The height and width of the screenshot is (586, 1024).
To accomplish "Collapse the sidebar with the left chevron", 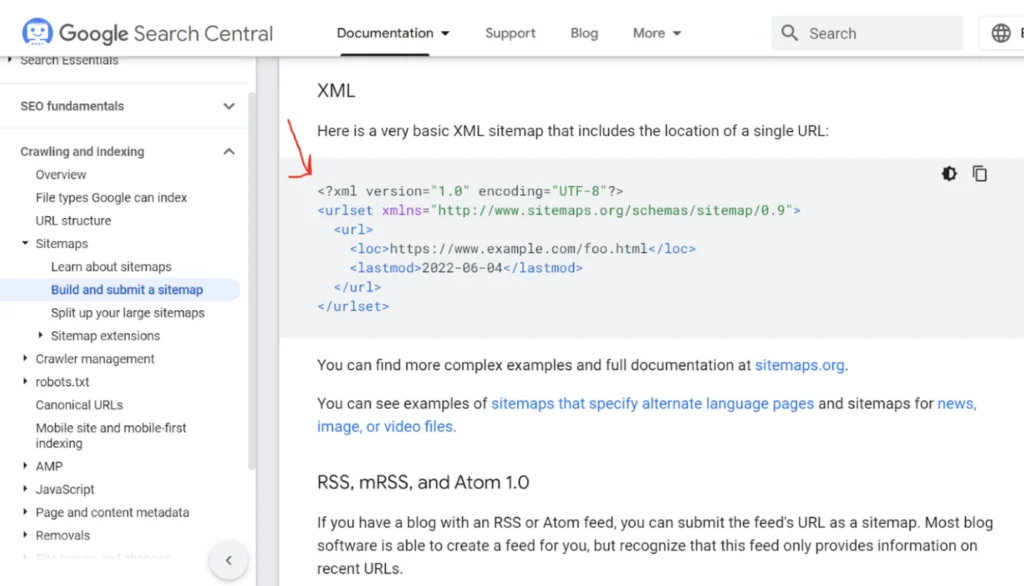I will tap(228, 560).
